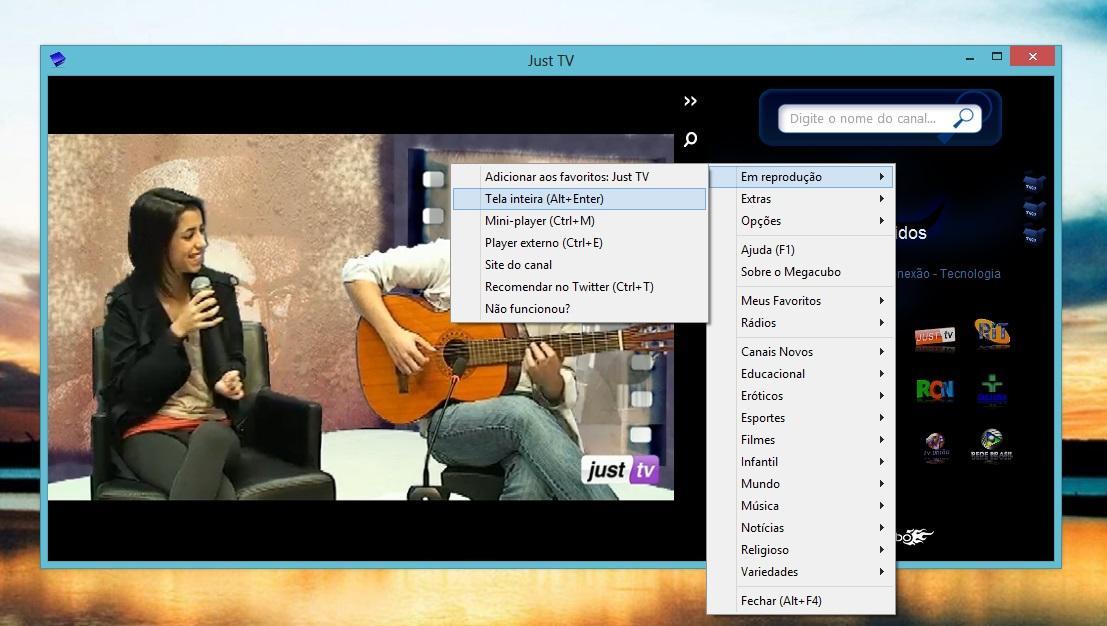Click the Just TV app icon in title bar

[58, 59]
